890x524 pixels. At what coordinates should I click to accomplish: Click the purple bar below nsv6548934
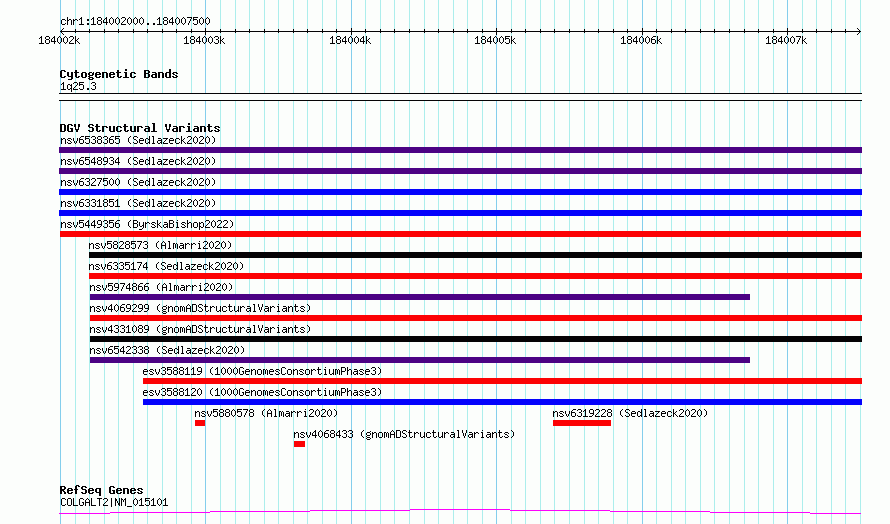point(460,171)
